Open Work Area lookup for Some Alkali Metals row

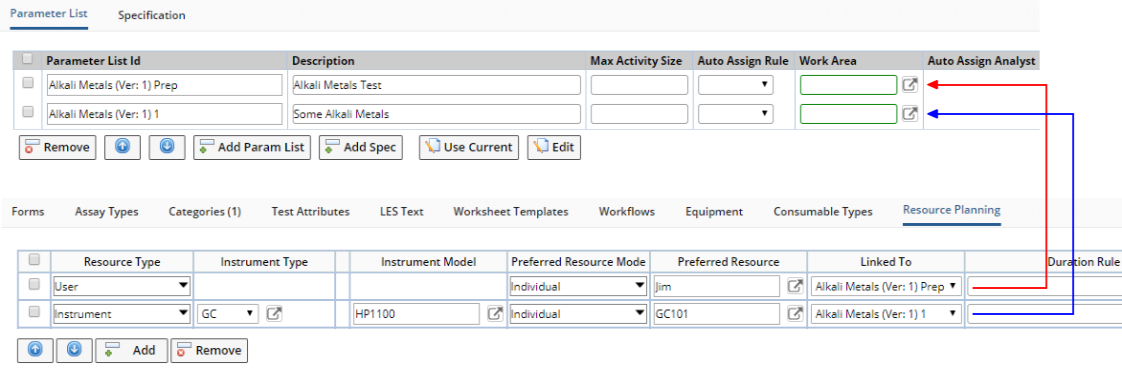tap(909, 114)
